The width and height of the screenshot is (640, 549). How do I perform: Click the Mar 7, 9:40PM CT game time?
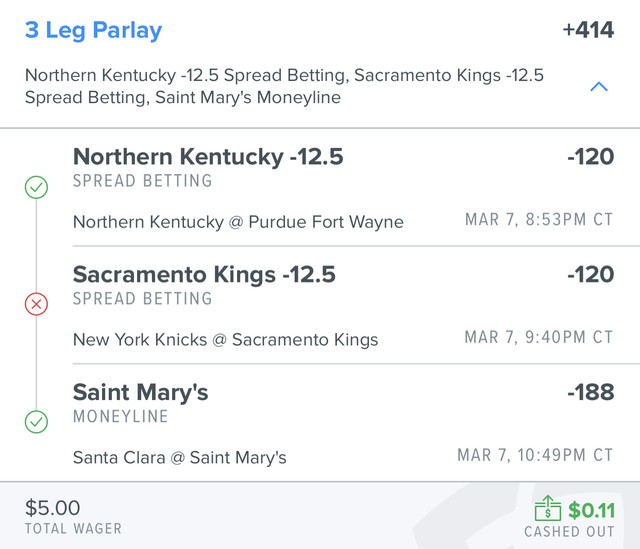pyautogui.click(x=539, y=338)
